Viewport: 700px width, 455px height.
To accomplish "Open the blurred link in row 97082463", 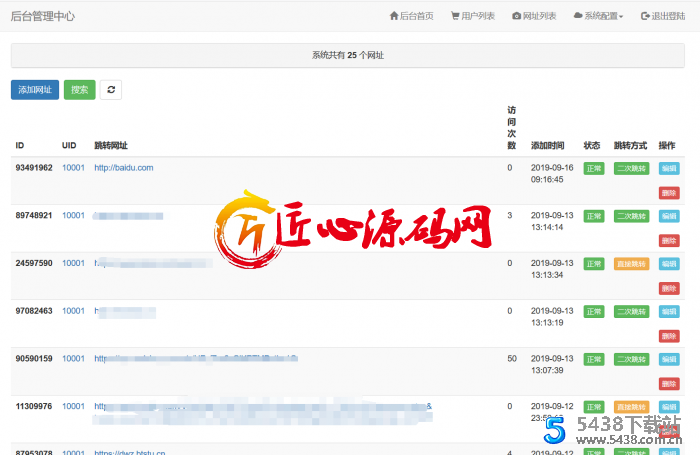I will 125,312.
